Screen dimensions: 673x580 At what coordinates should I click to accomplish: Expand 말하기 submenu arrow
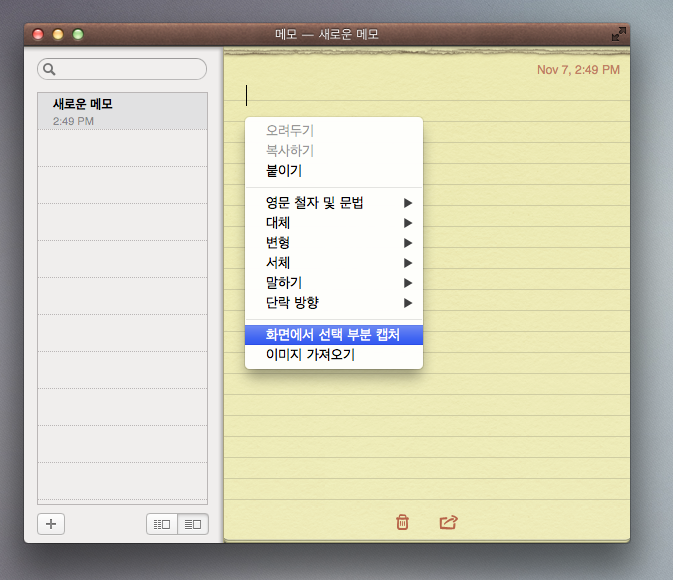click(x=408, y=283)
